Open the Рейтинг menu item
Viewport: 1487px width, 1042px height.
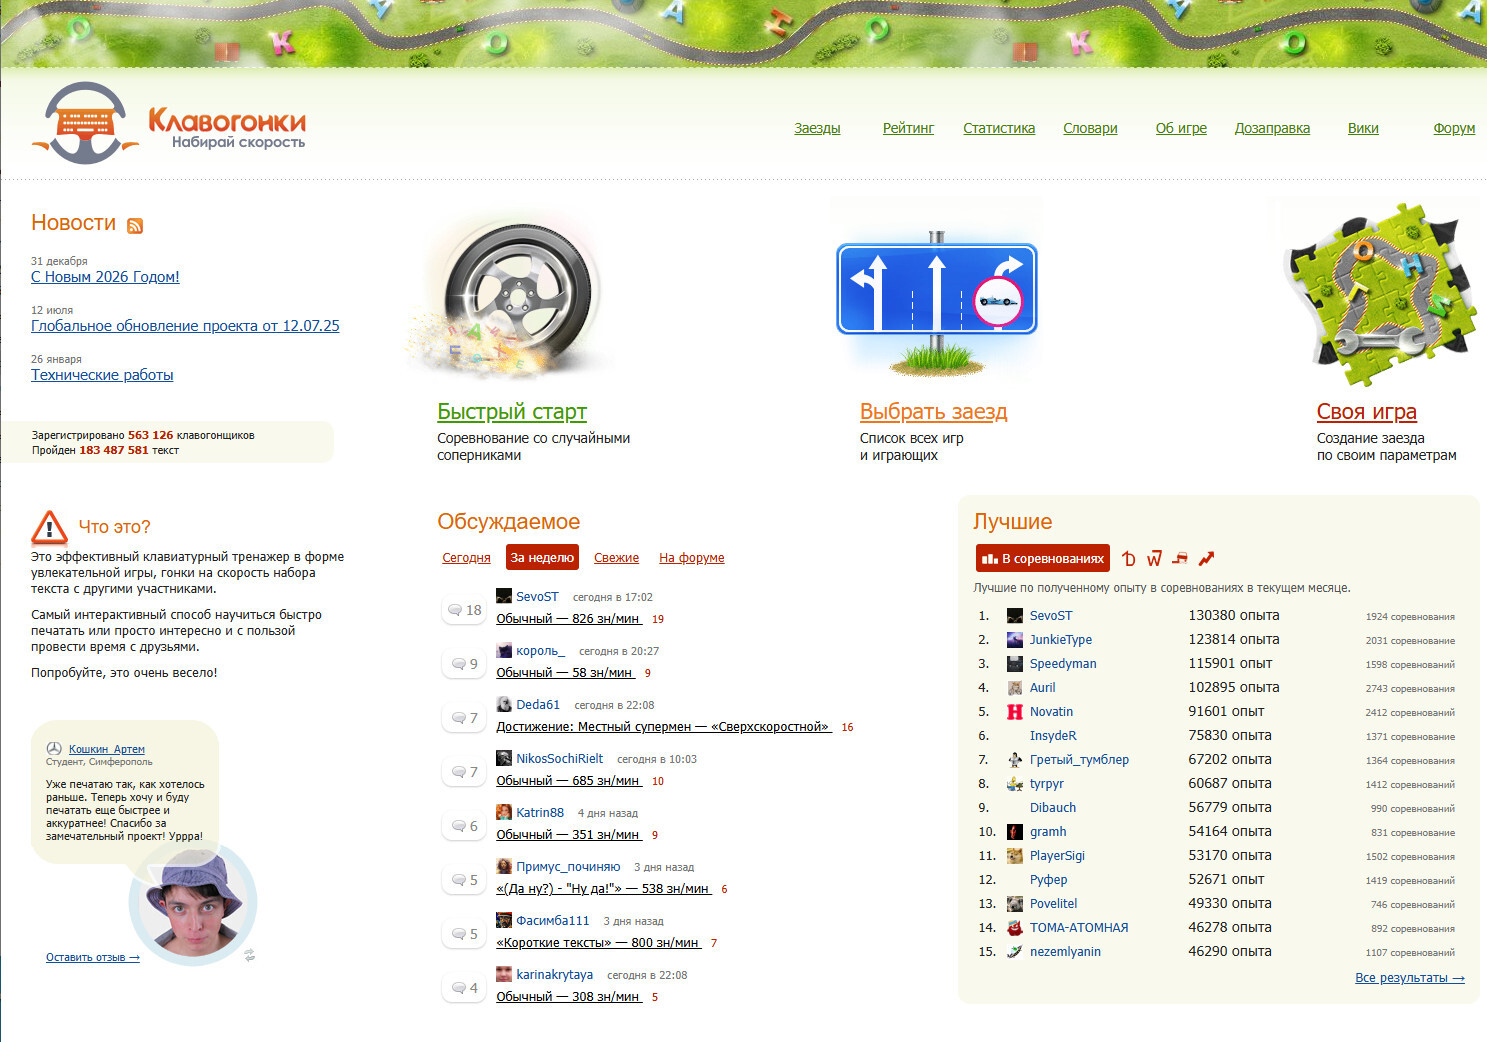pos(907,128)
